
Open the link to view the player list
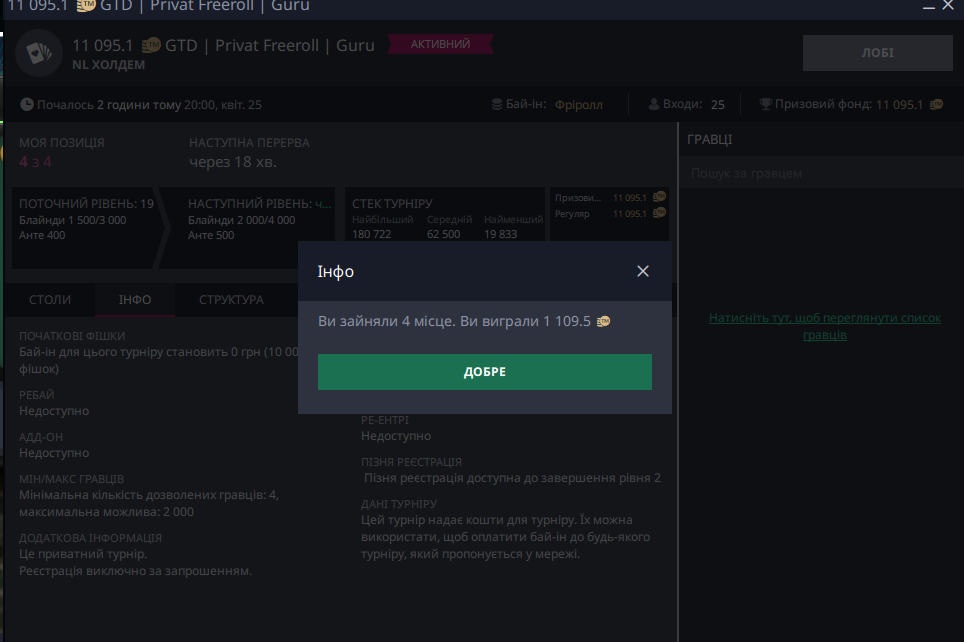[x=824, y=326]
